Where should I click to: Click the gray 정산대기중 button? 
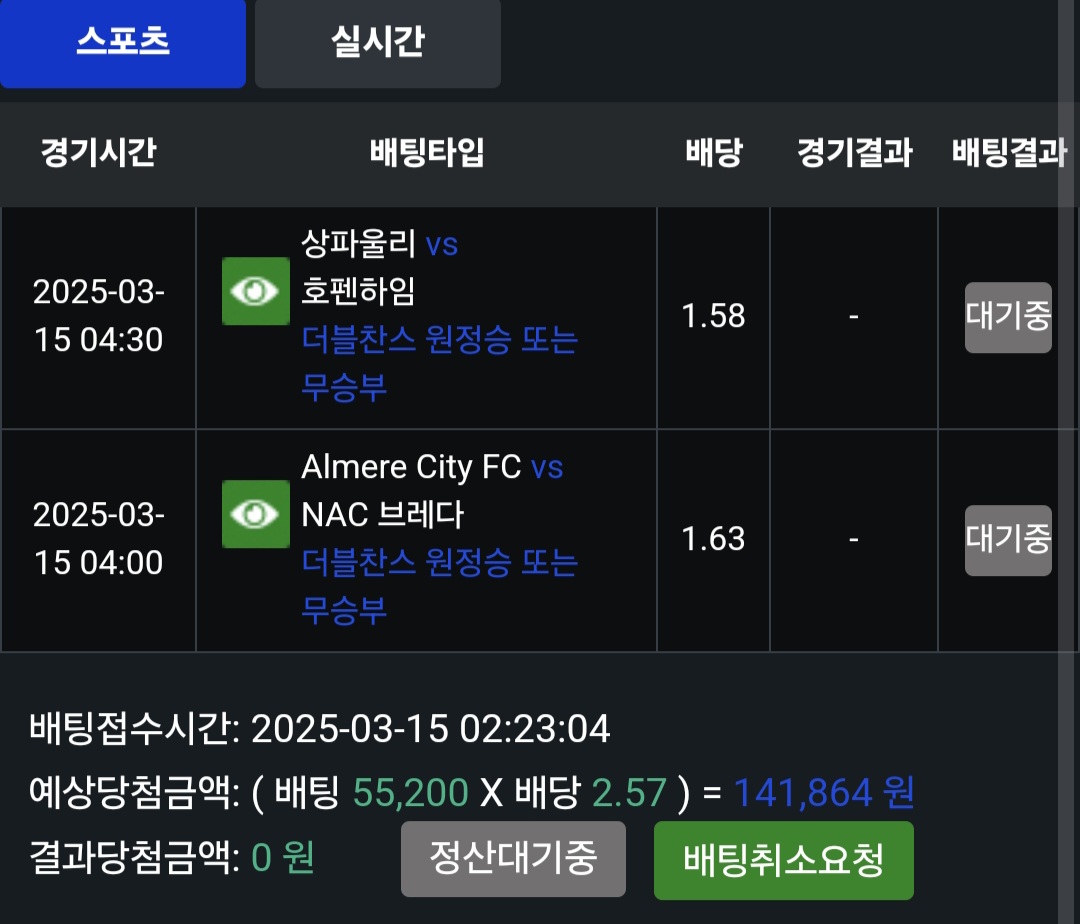click(x=513, y=859)
